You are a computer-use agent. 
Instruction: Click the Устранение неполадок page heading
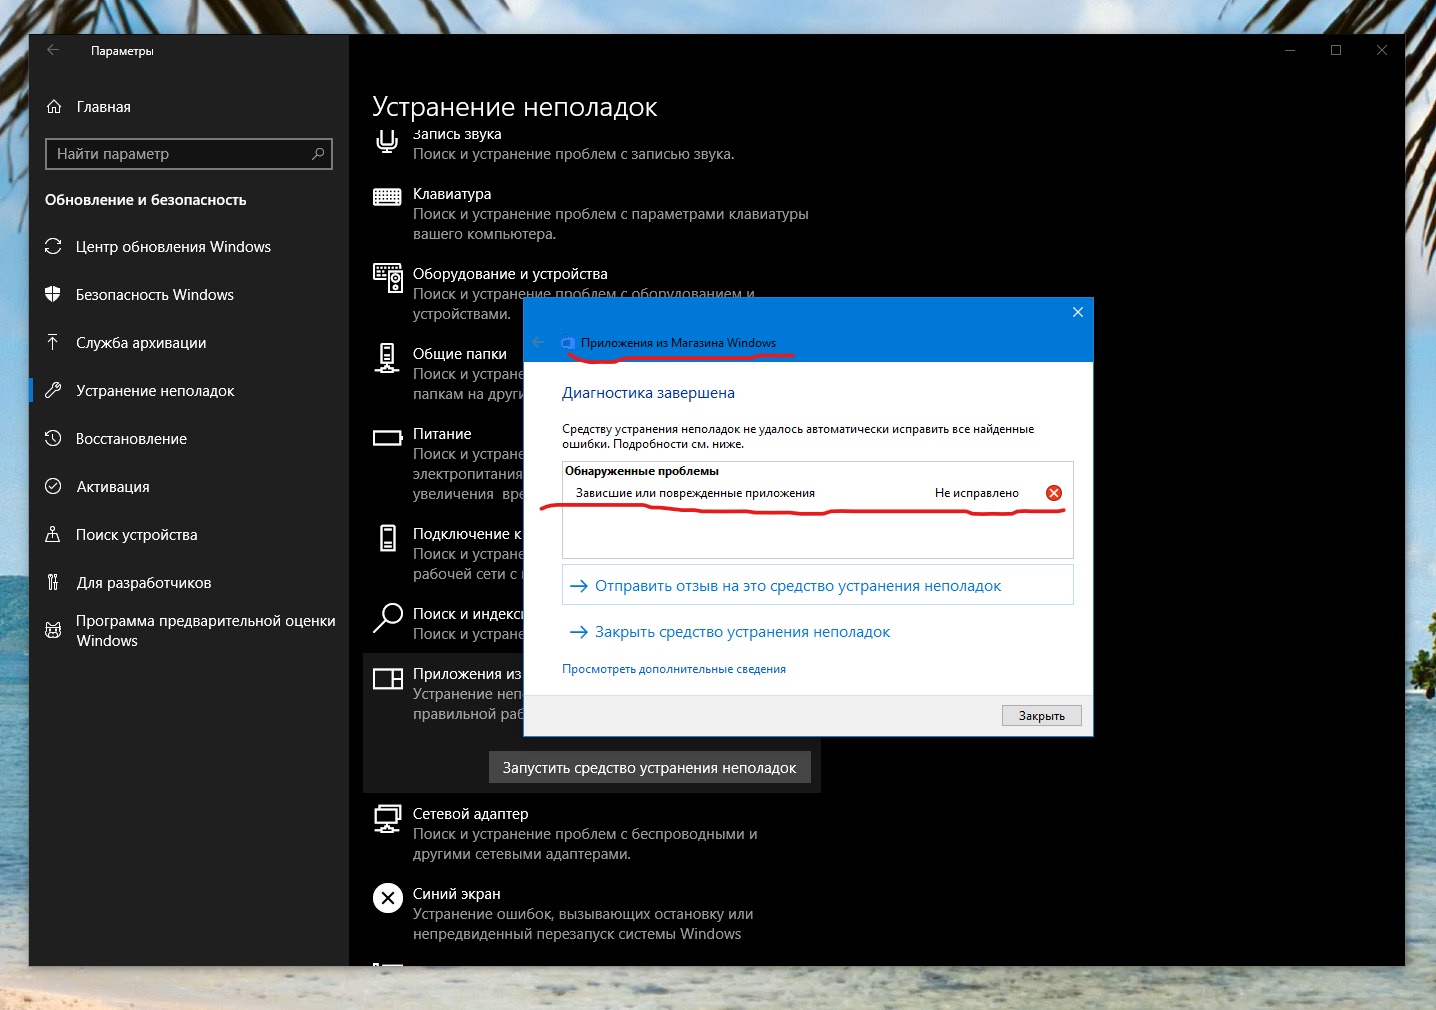tap(515, 107)
